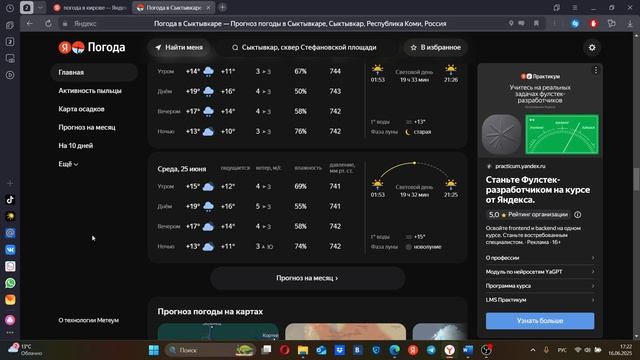Click the ad headline Станьте Фулстек-разработчиком
Screen dimensions: 640x360
click(x=538, y=190)
